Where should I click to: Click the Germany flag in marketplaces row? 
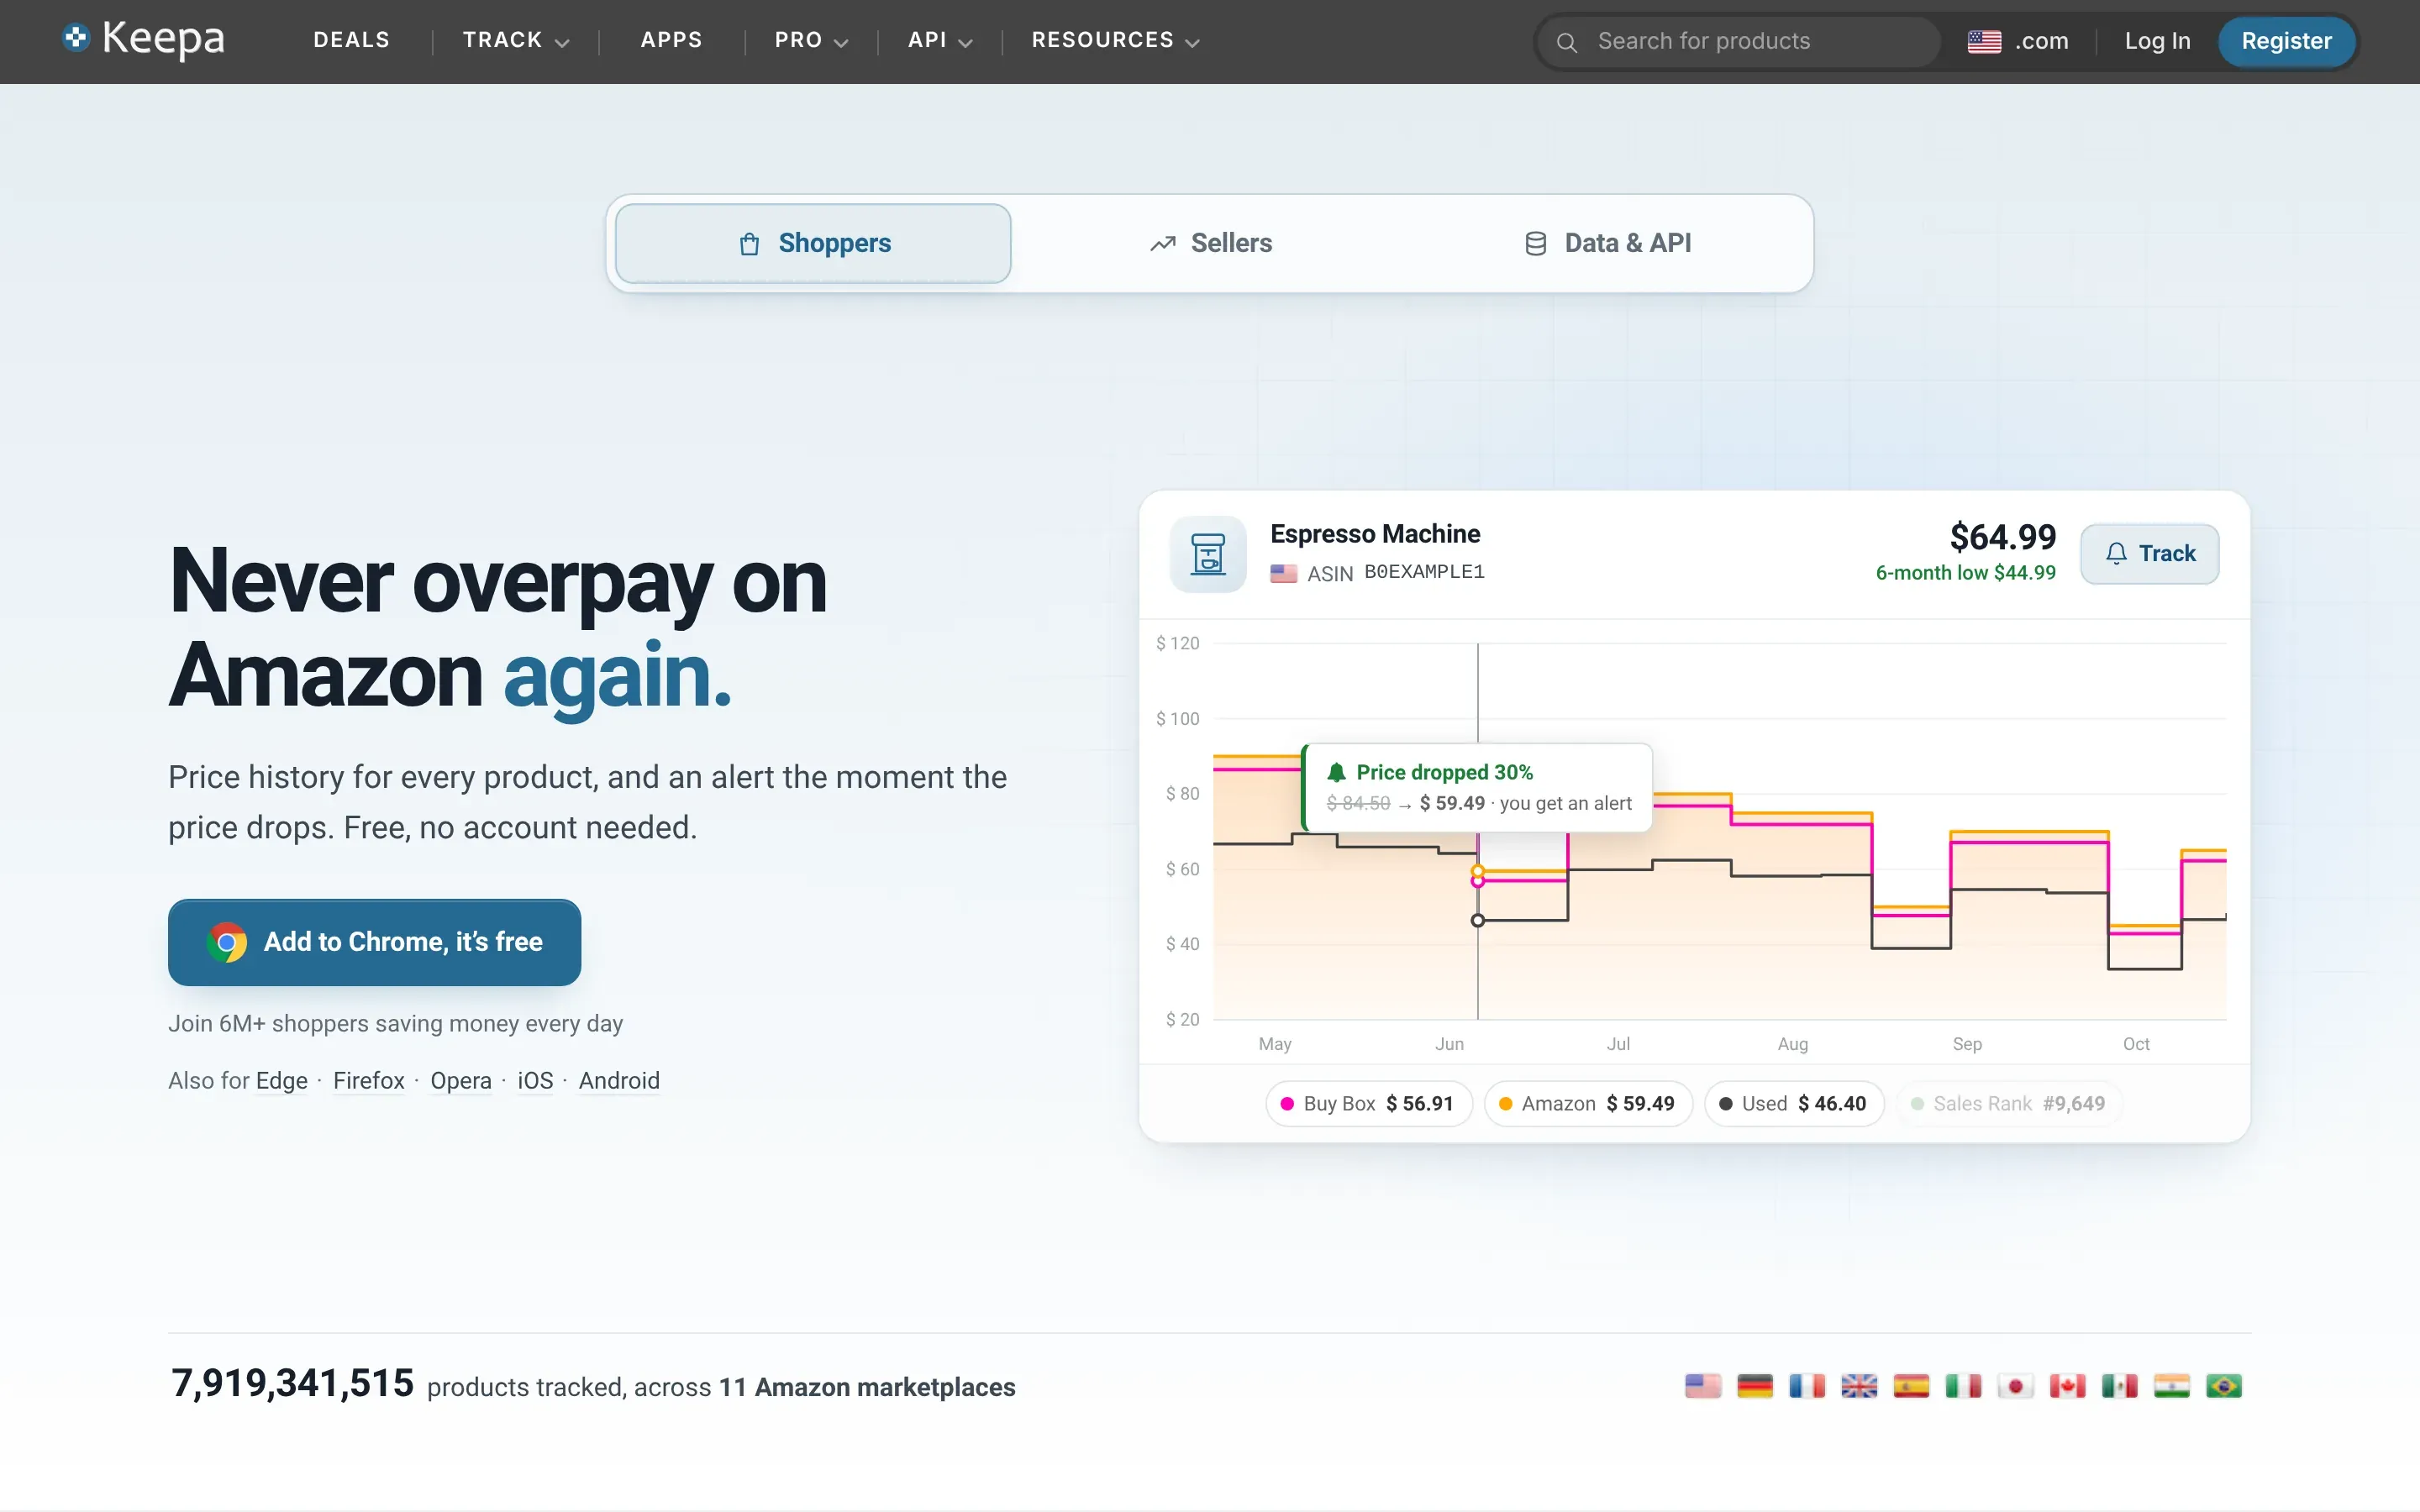(x=1755, y=1386)
